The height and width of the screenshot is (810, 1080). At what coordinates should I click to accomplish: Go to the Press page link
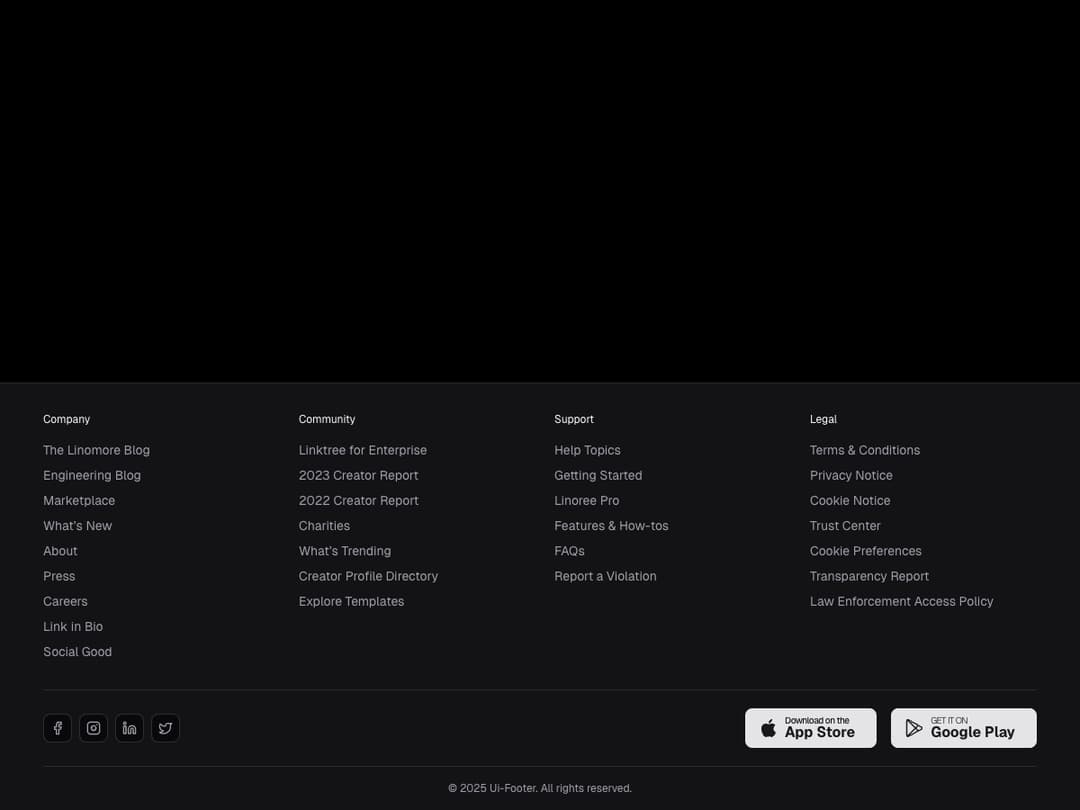point(59,576)
